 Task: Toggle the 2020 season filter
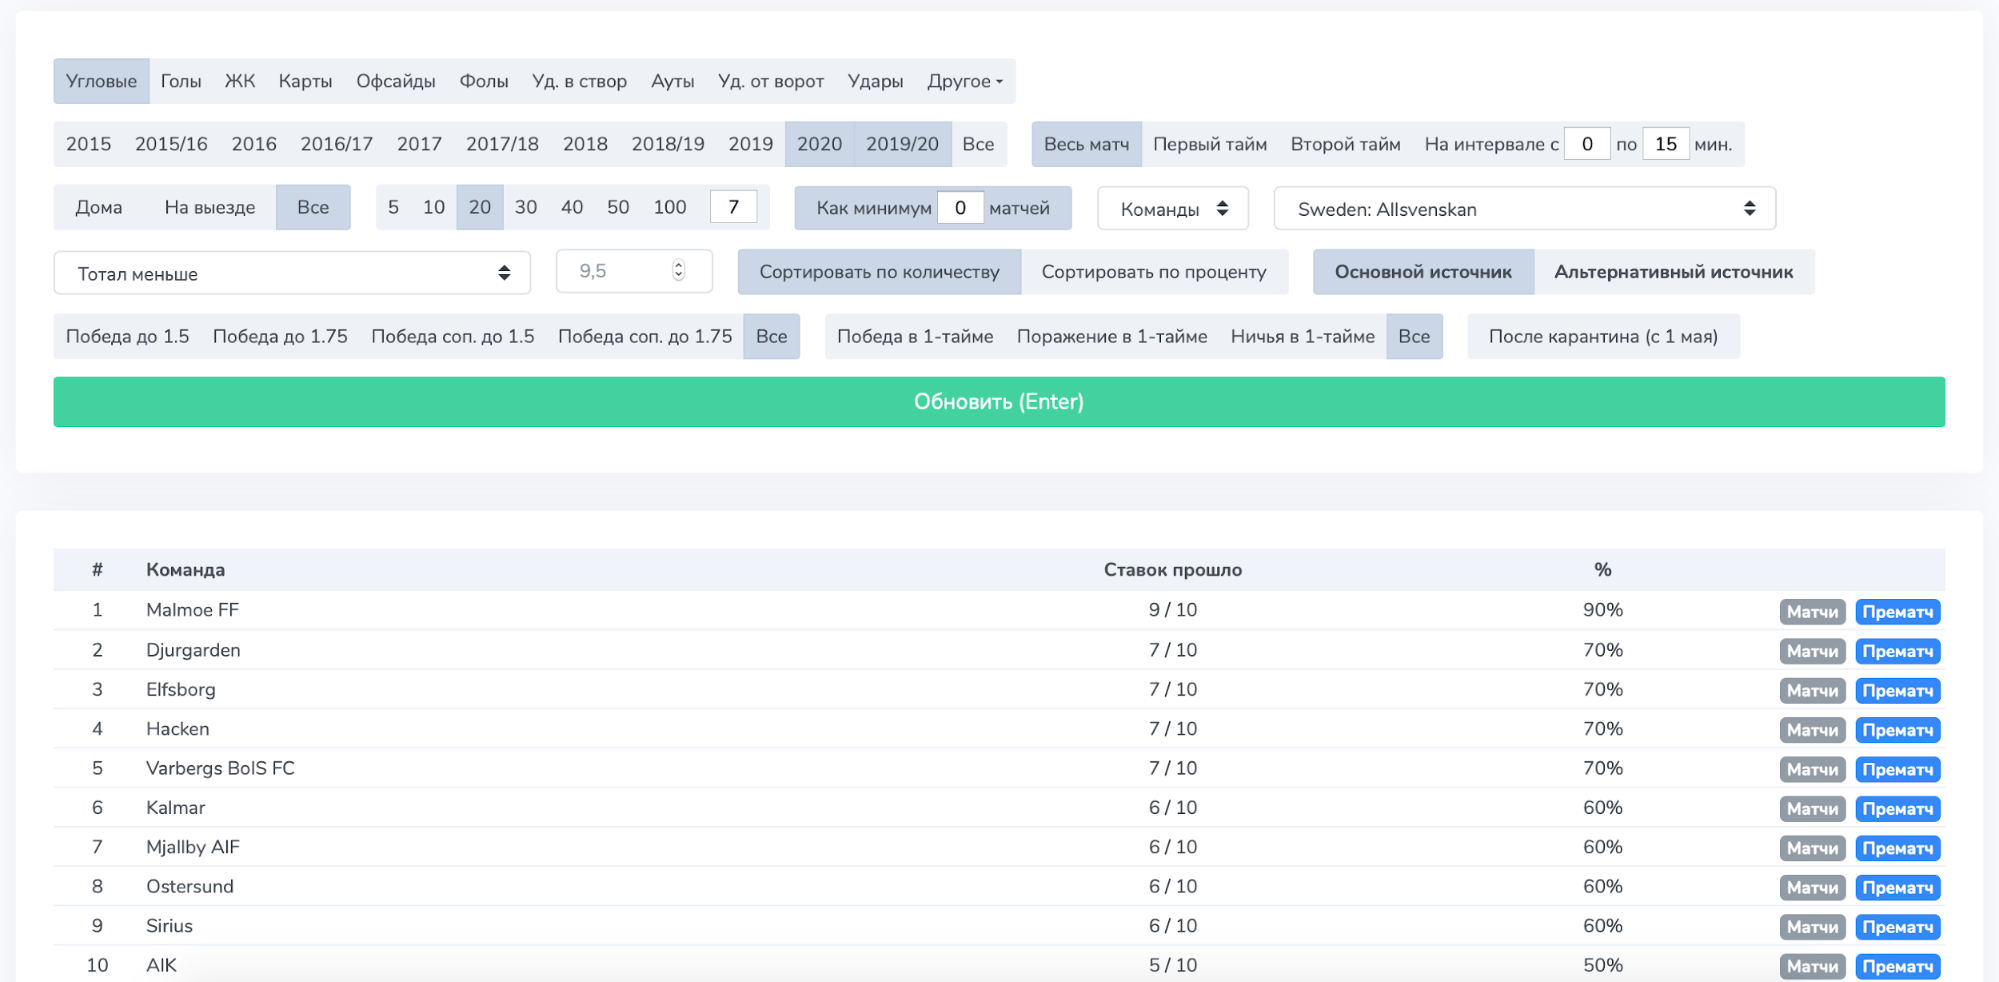pyautogui.click(x=819, y=144)
